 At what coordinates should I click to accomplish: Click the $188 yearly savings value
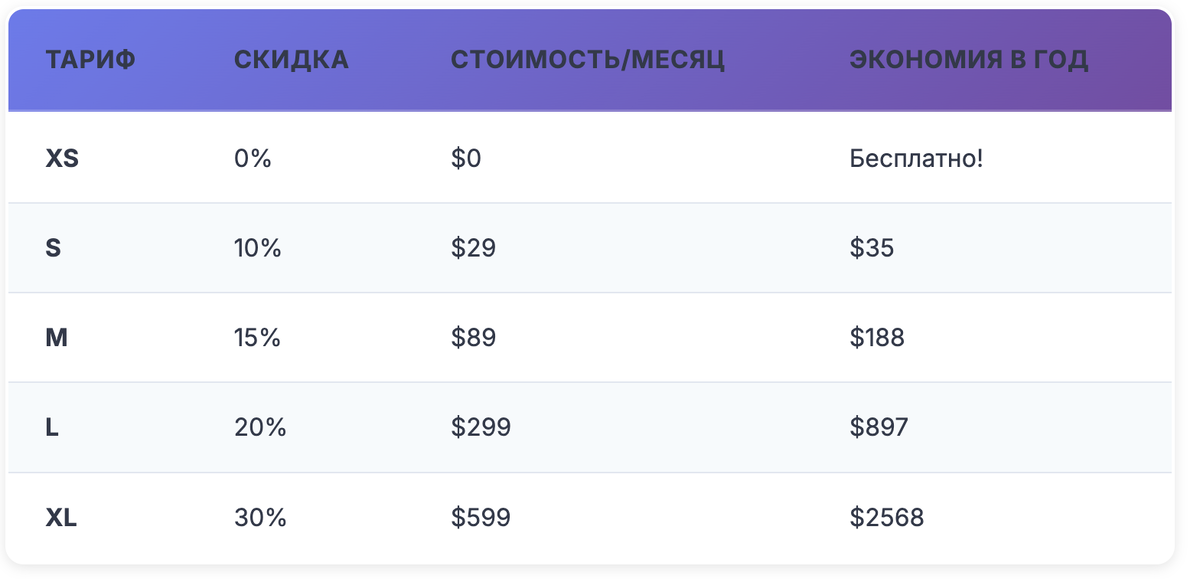coord(877,338)
